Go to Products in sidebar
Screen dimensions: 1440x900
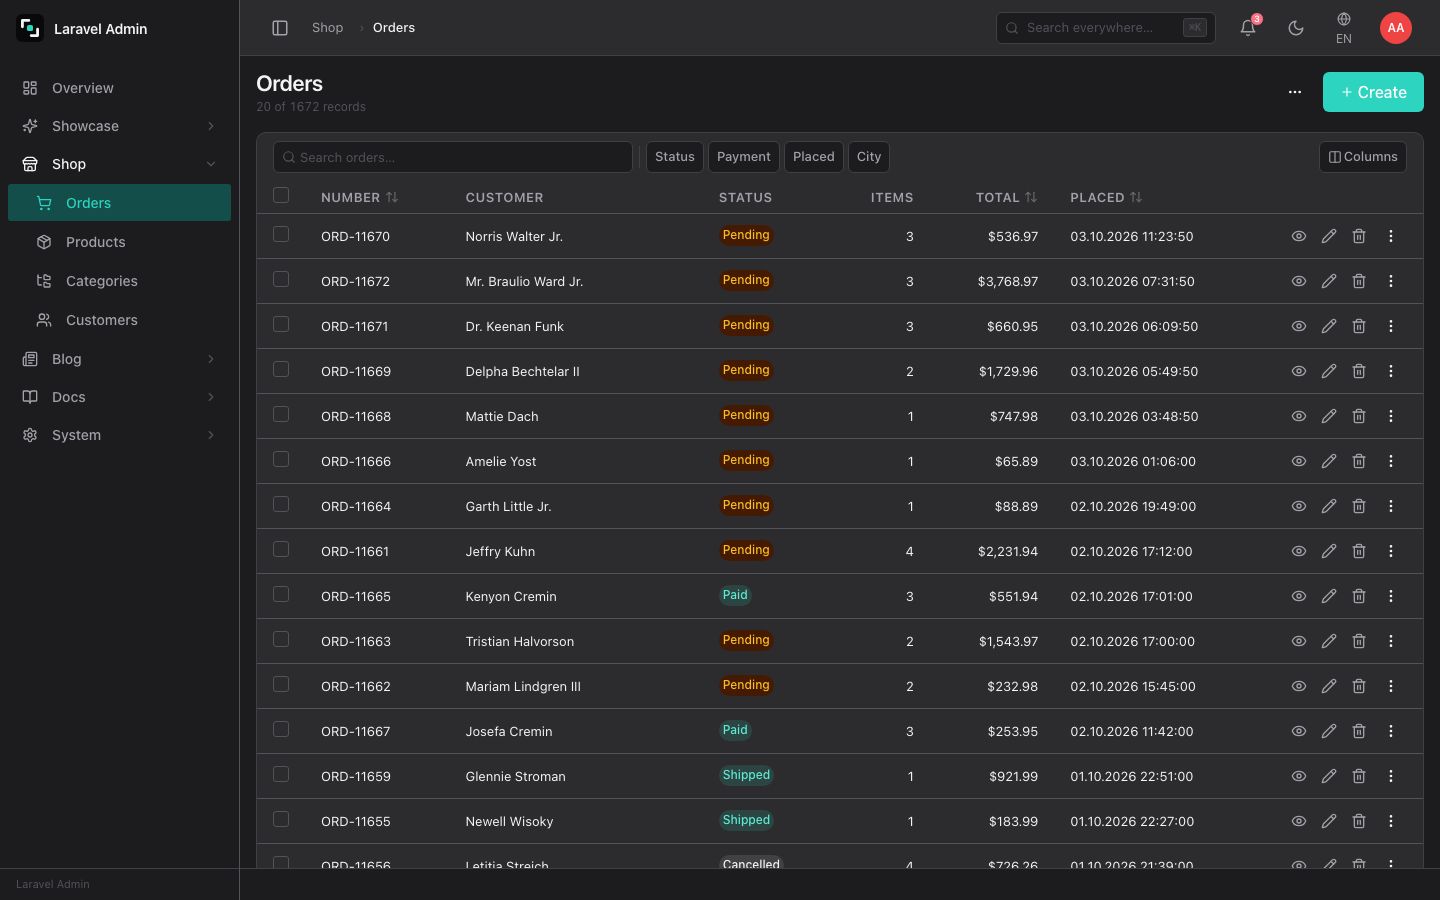120,242
